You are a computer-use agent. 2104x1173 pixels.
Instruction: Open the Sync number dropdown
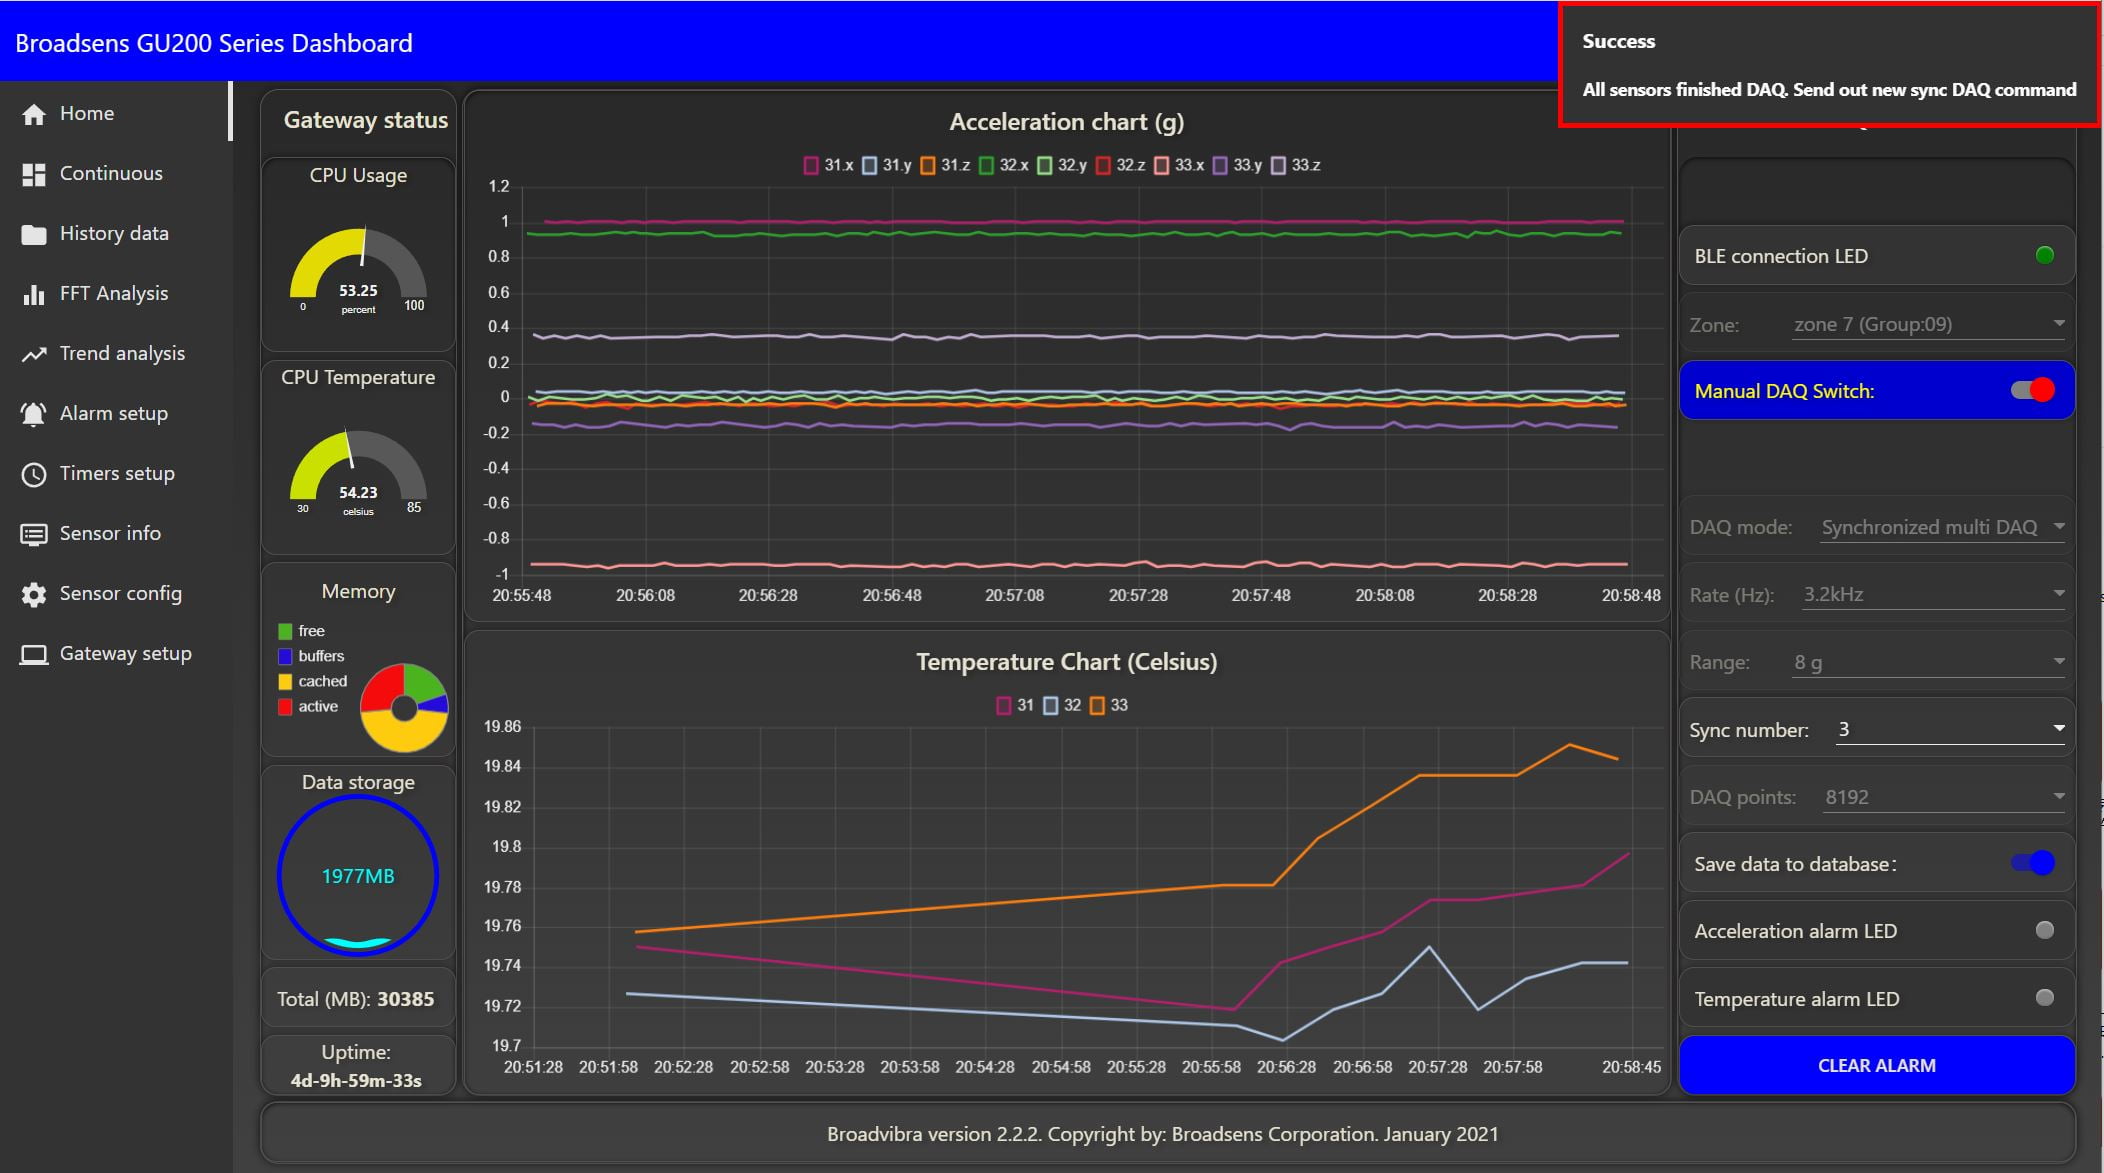coord(1950,729)
